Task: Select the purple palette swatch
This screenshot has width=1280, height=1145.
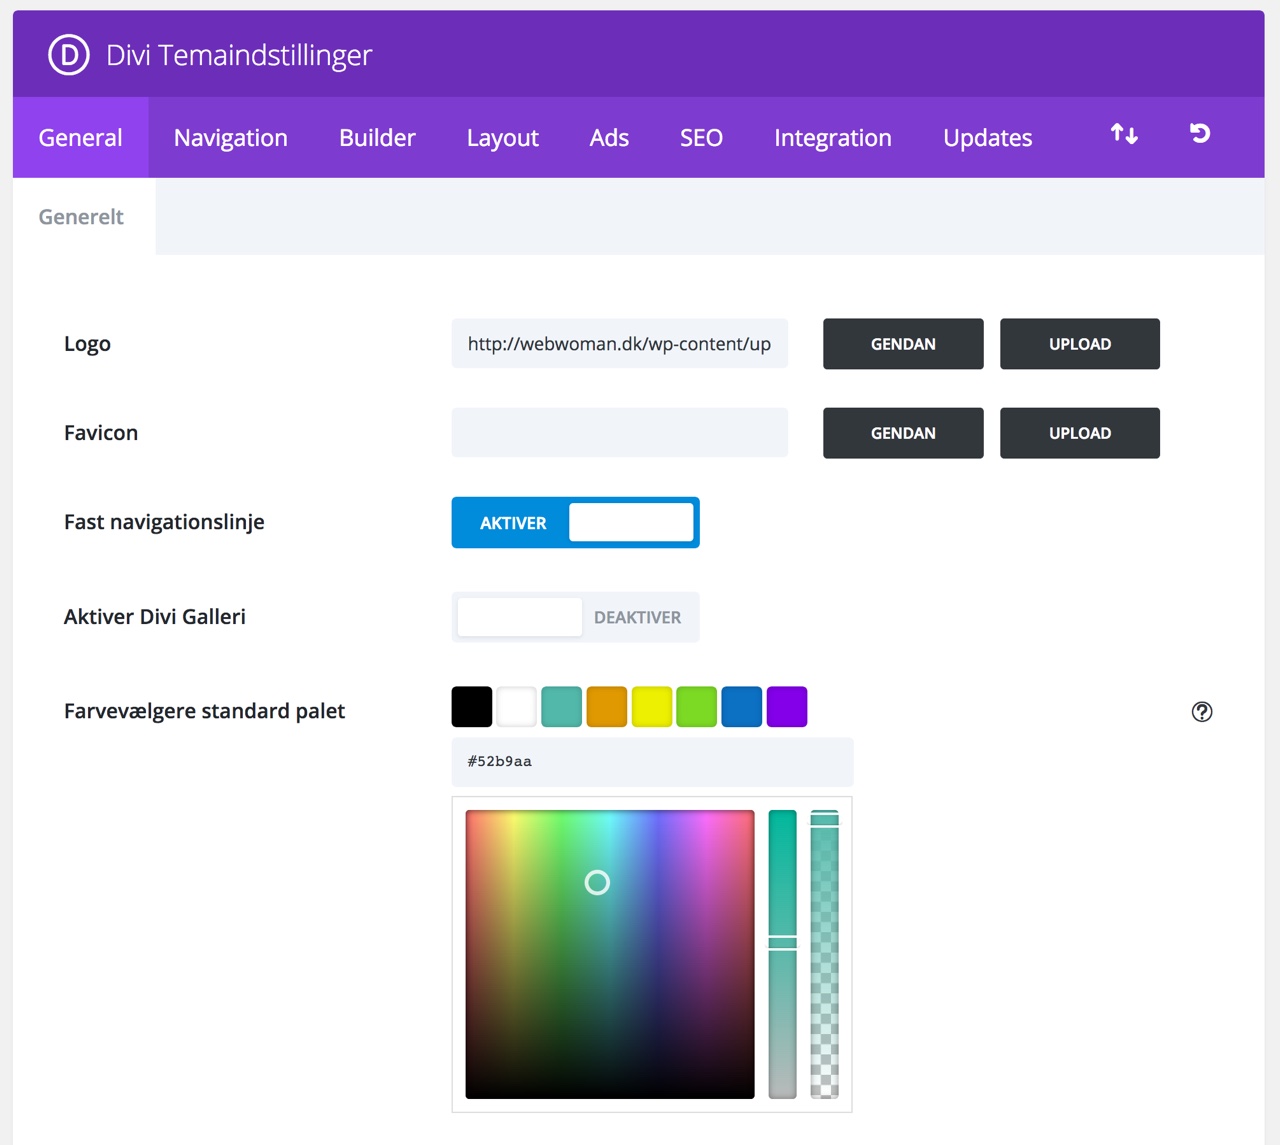Action: click(x=787, y=707)
